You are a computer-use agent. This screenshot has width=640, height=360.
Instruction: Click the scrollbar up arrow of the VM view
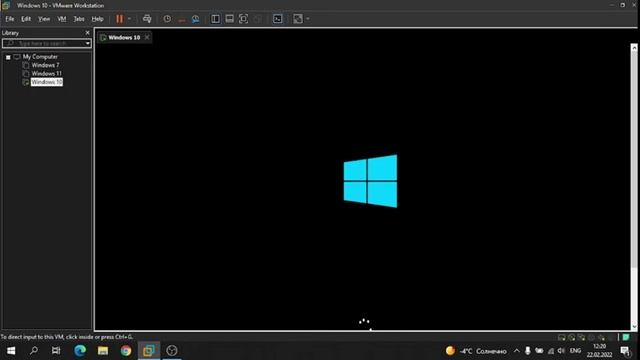click(634, 48)
